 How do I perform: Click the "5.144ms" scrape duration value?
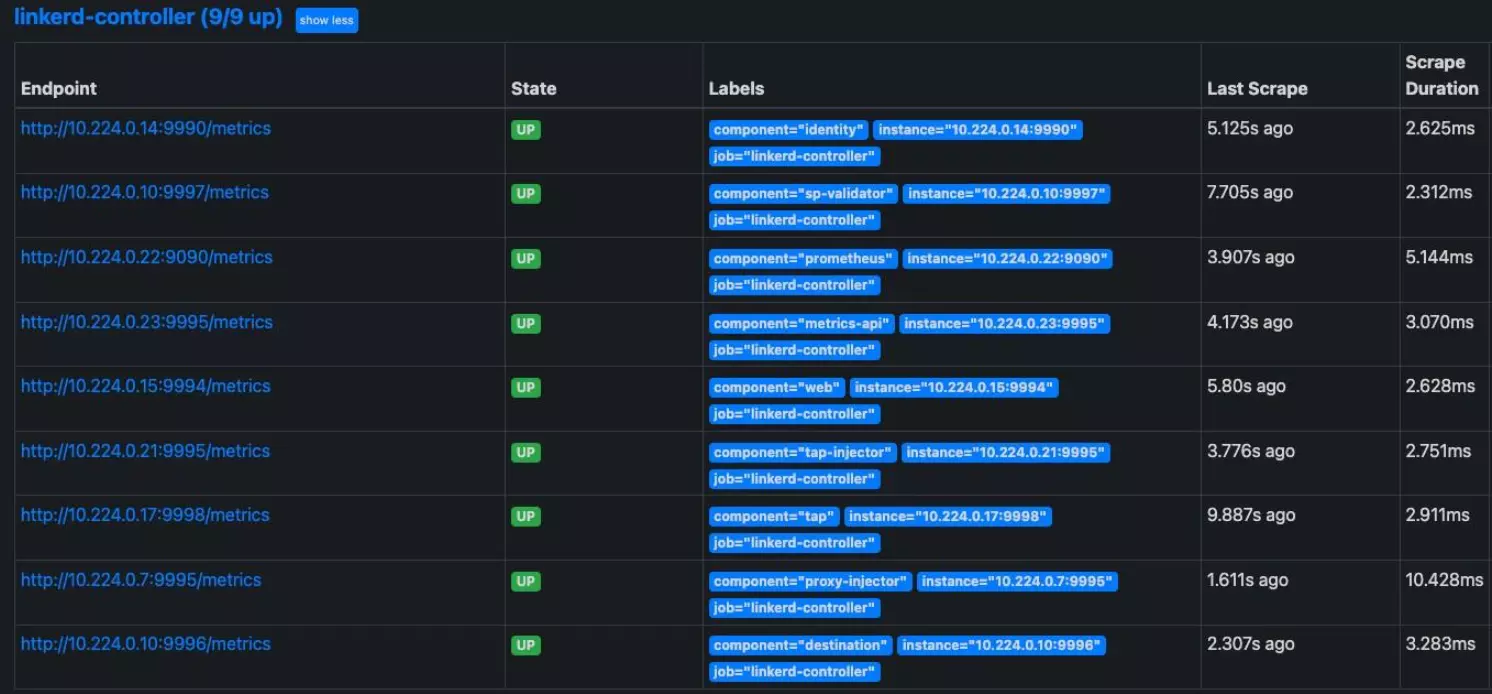click(x=1439, y=257)
